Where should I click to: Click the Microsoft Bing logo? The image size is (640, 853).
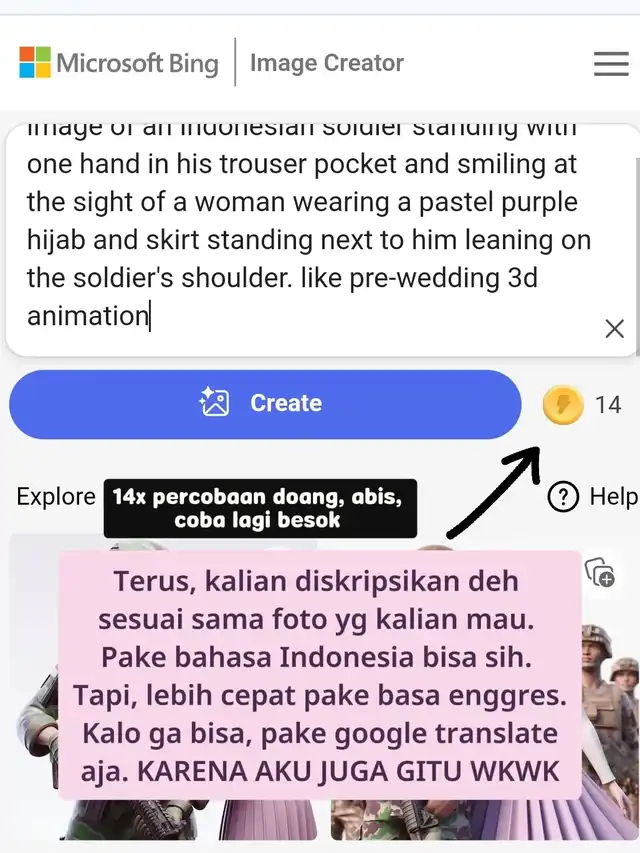[119, 63]
